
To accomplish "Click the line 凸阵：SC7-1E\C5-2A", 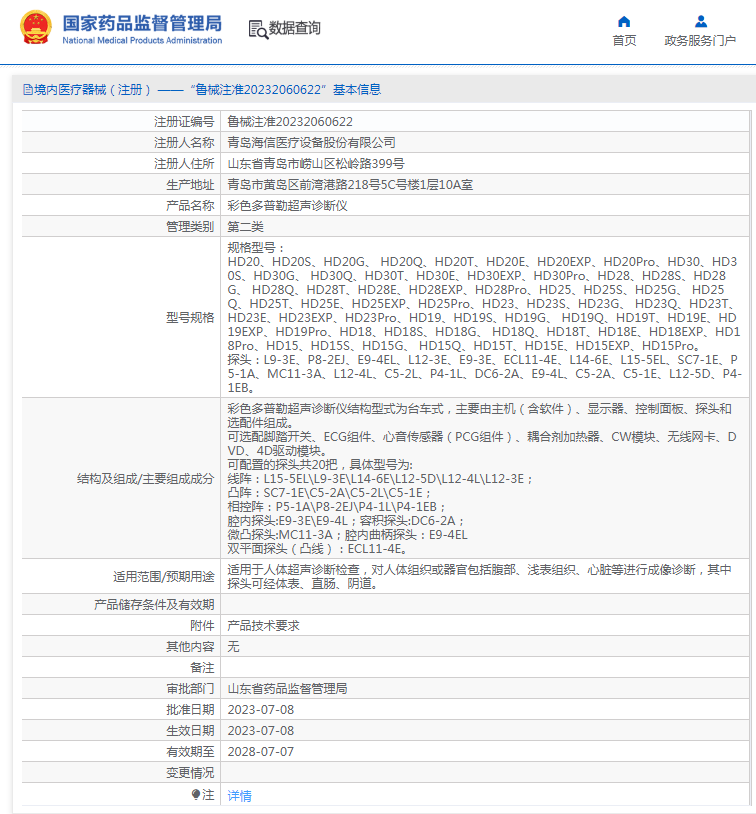I will 329,493.
